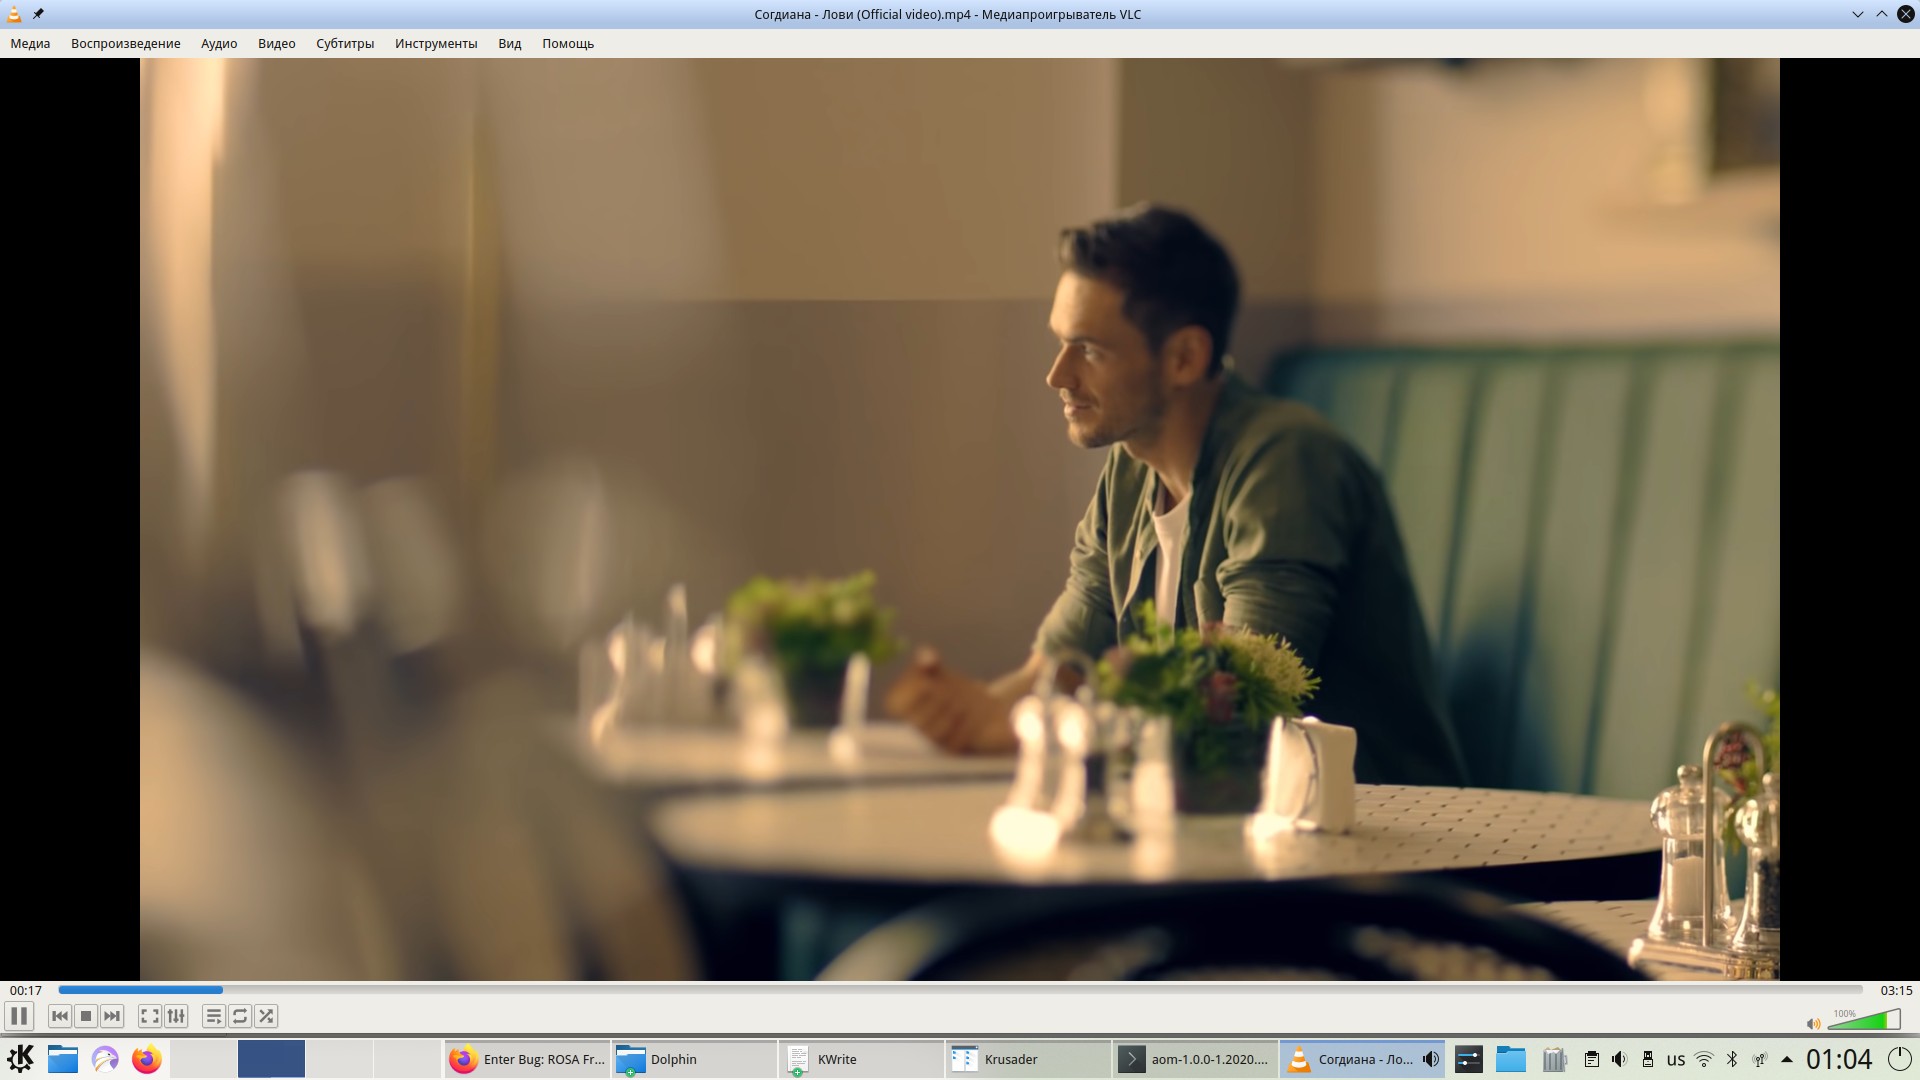The height and width of the screenshot is (1080, 1920).
Task: Mute audio via VLC speaker icon
Action: click(1813, 1023)
